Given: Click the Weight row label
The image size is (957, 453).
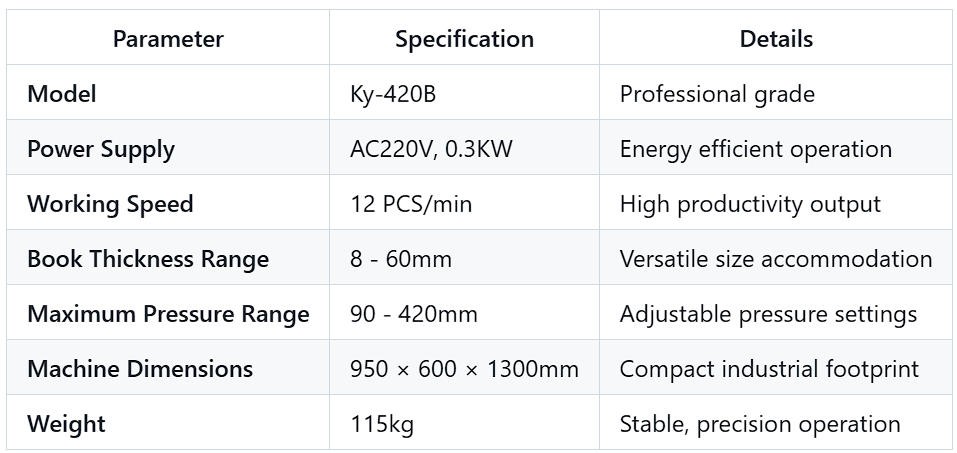Looking at the screenshot, I should click(66, 424).
